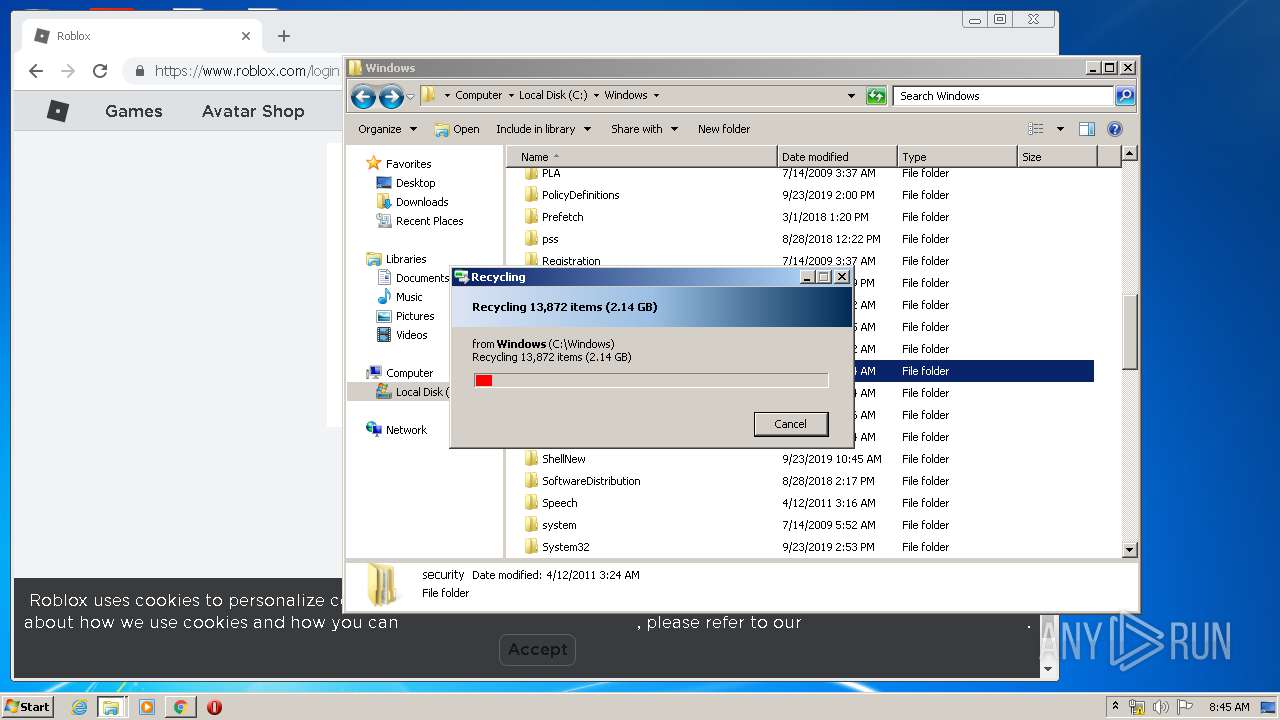Select Computer in navigation pane
The image size is (1280, 720).
(x=400, y=373)
